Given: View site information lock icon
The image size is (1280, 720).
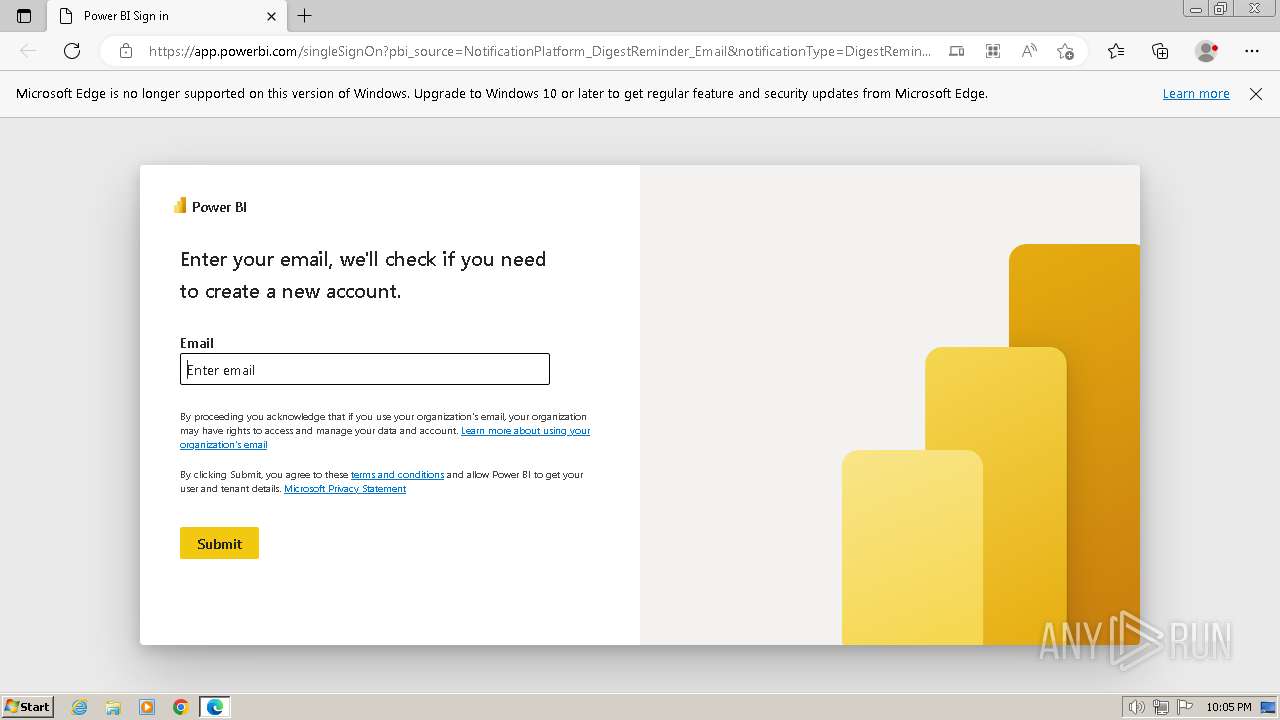Looking at the screenshot, I should point(126,51).
